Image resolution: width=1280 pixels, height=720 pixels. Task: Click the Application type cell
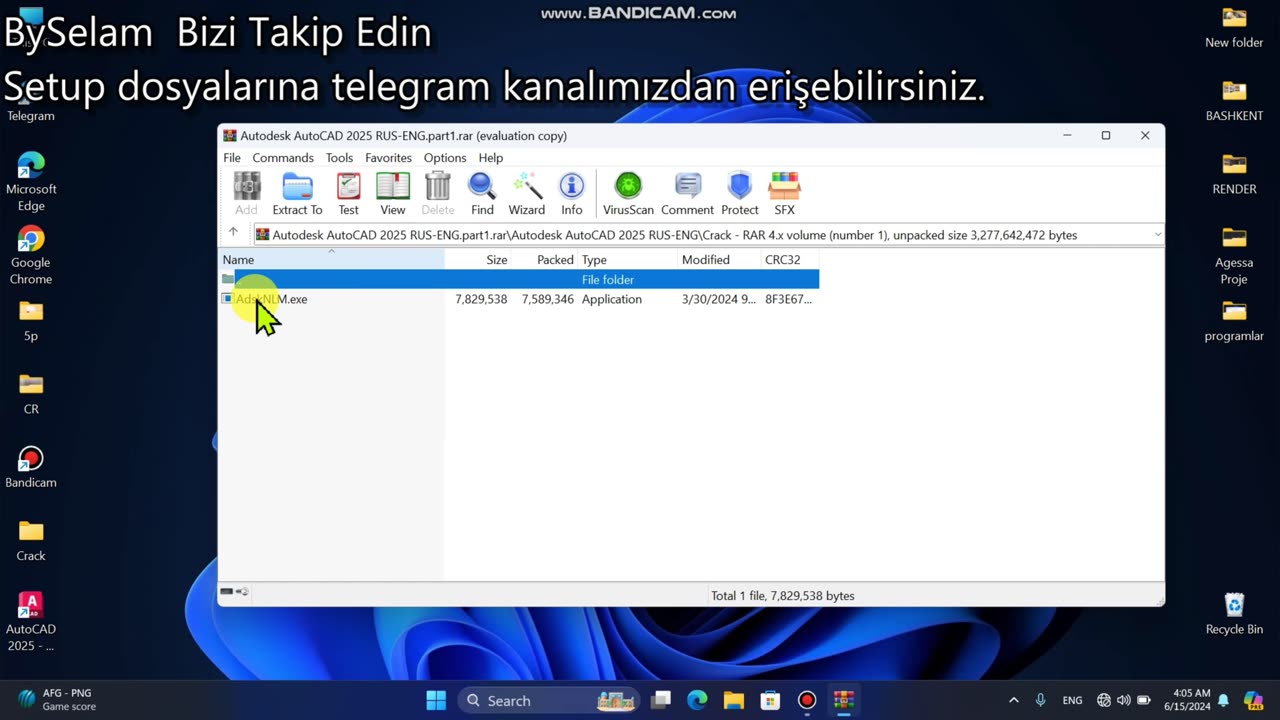tap(612, 299)
